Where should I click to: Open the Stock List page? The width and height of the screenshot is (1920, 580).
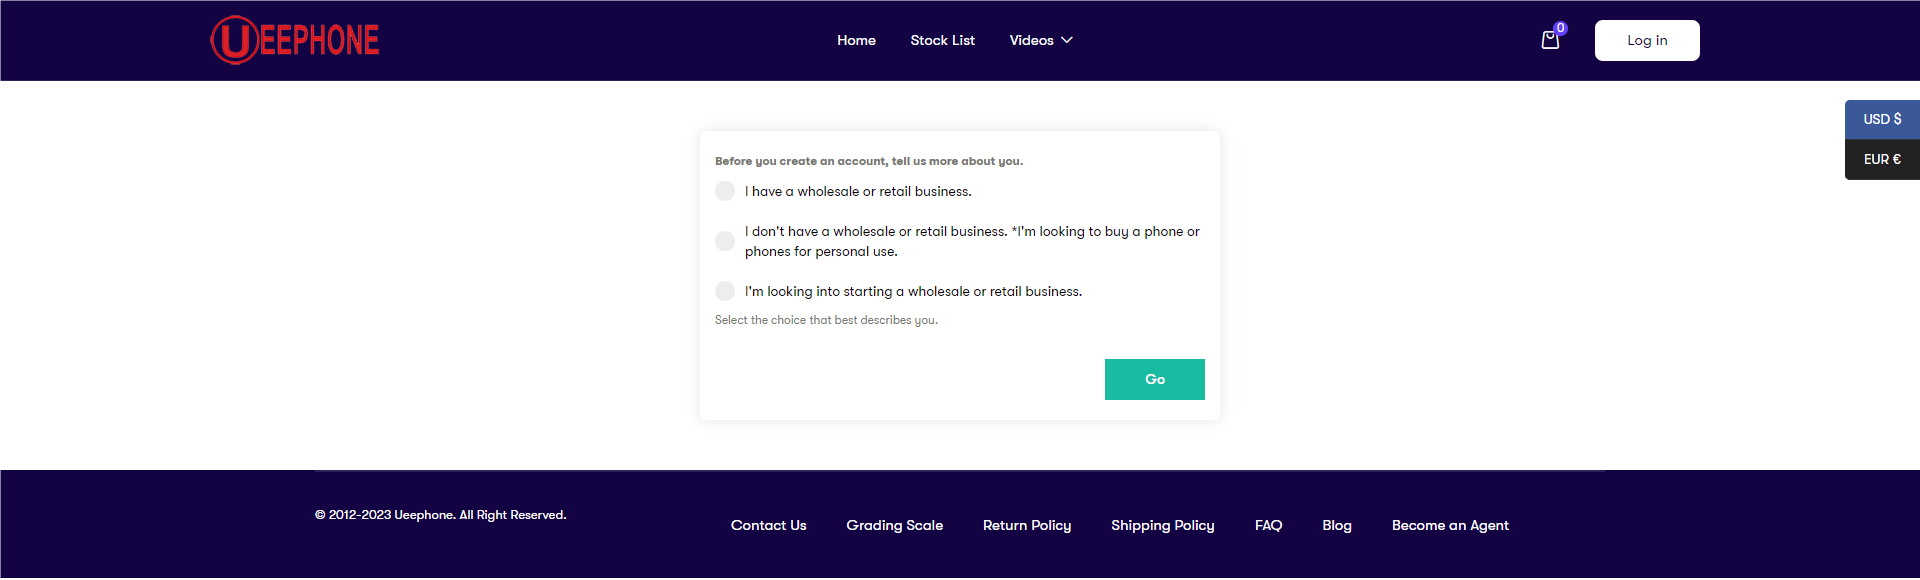[x=942, y=40]
